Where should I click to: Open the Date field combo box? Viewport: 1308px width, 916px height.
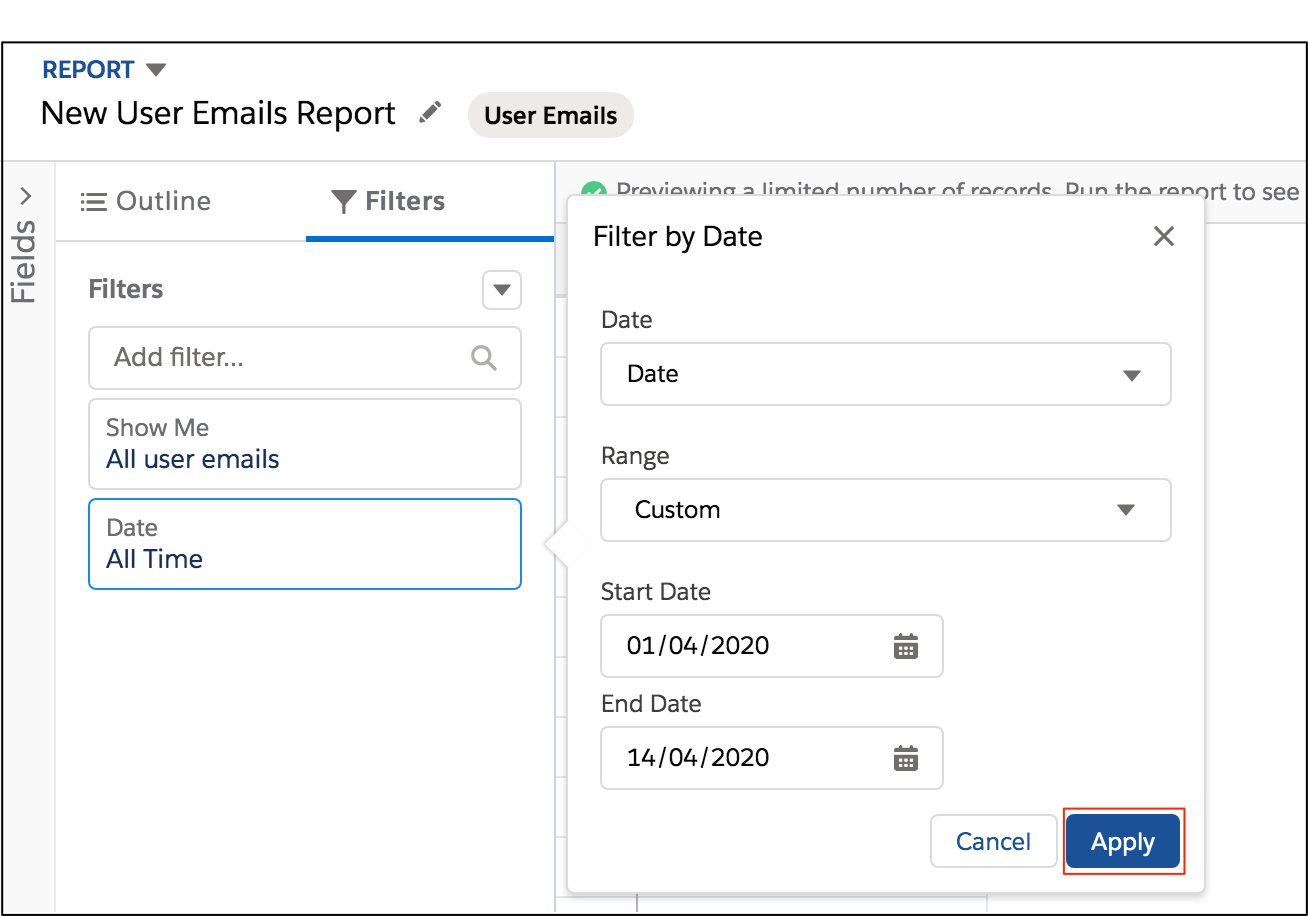point(886,374)
